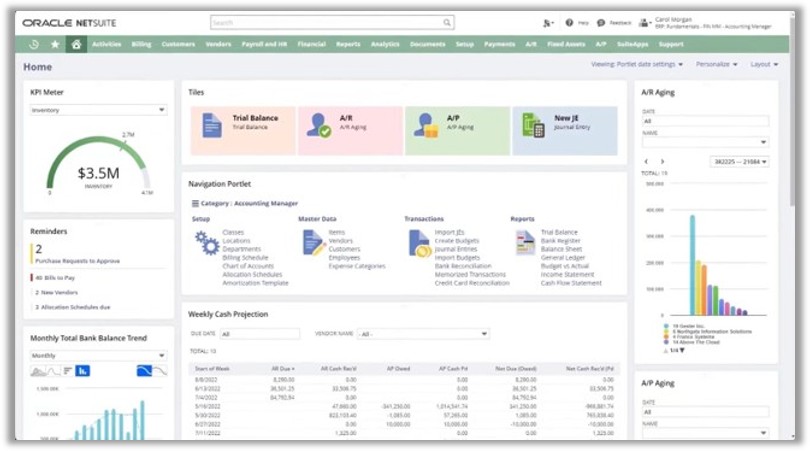This screenshot has width=810, height=451.
Task: Open Chart of Accounts link under Setup
Action: pyautogui.click(x=248, y=266)
